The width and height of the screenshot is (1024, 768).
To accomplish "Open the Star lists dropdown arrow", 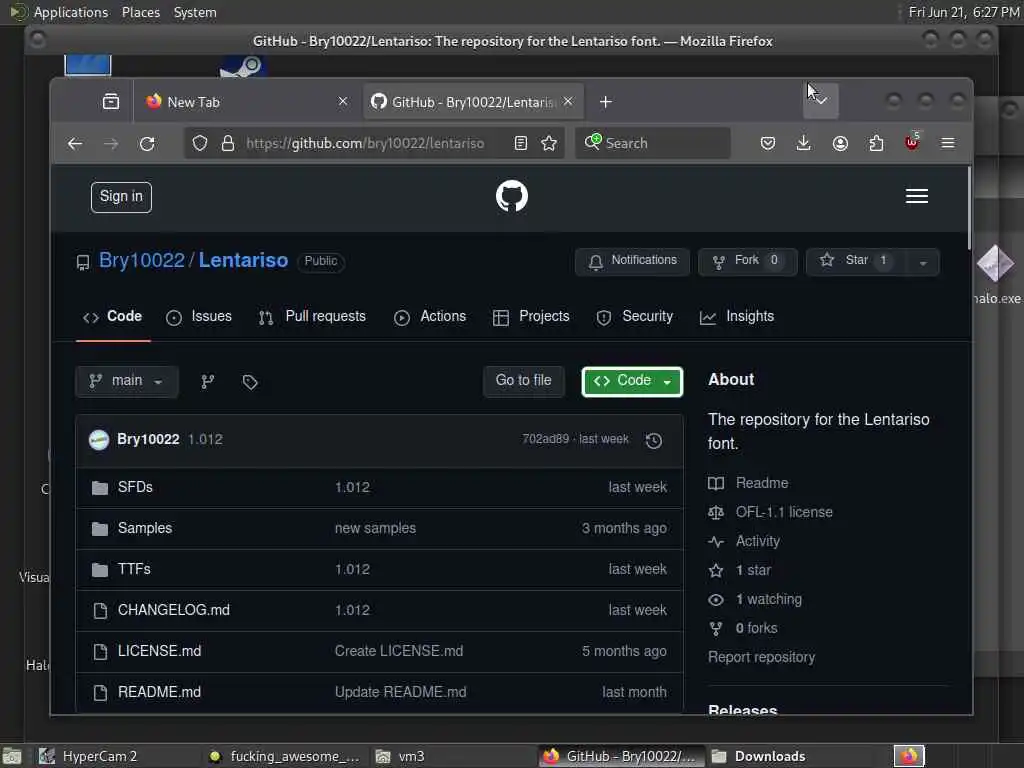I will click(923, 262).
